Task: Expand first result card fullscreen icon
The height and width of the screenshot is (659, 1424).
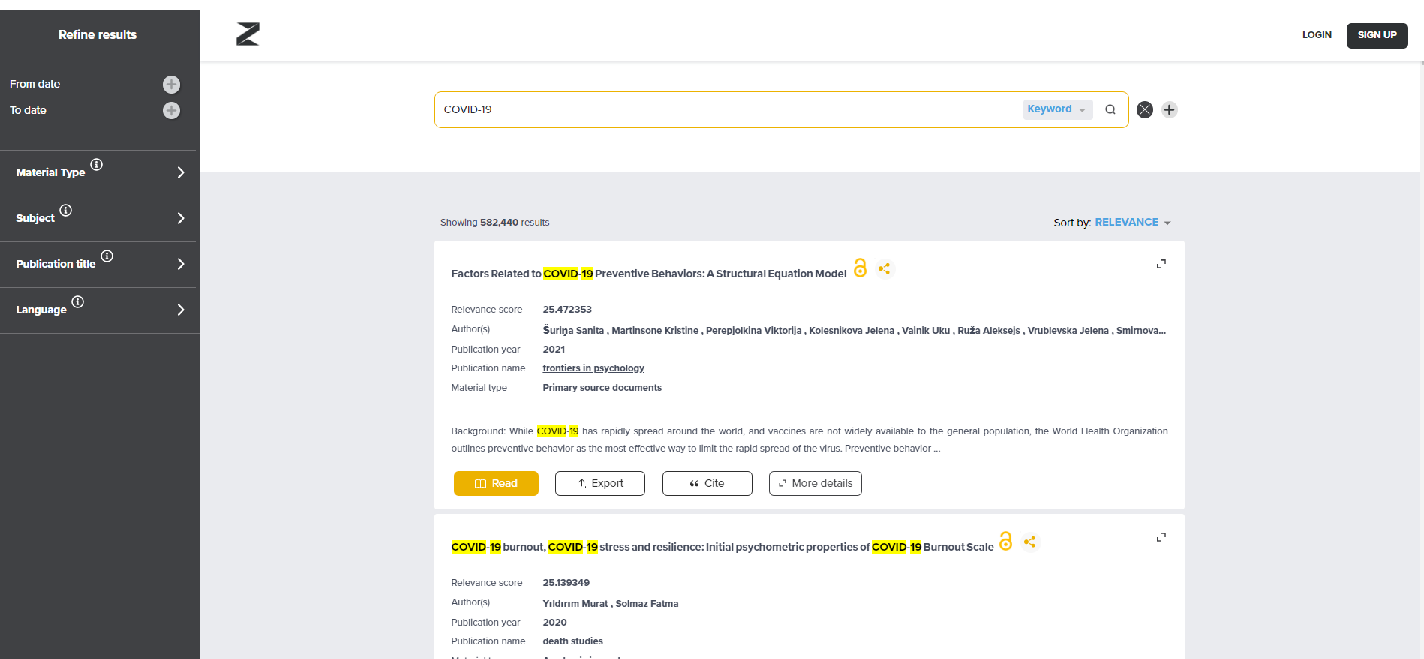Action: (1161, 264)
